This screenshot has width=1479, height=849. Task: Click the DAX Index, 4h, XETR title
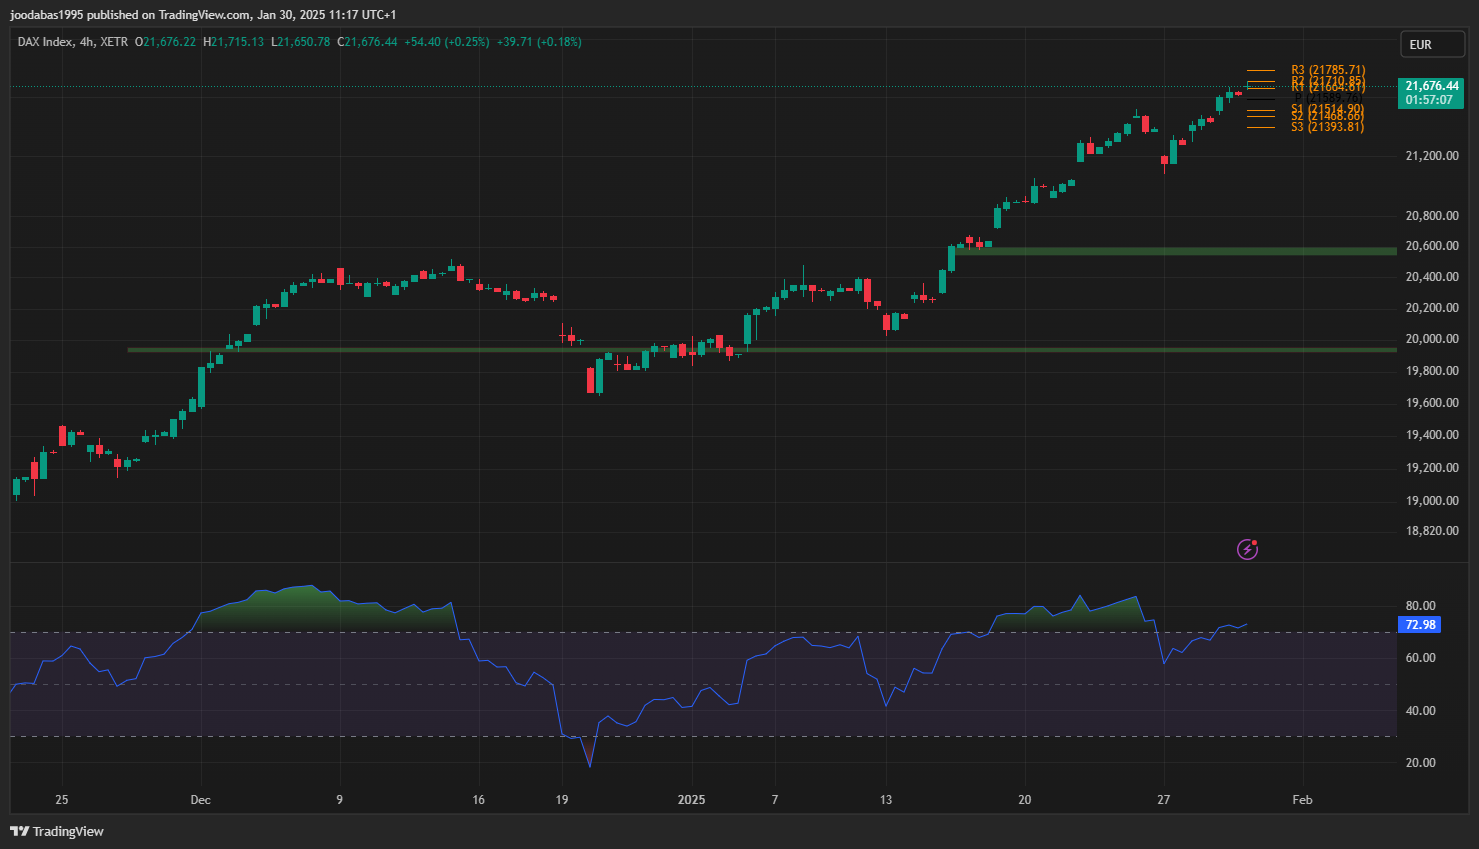[73, 42]
